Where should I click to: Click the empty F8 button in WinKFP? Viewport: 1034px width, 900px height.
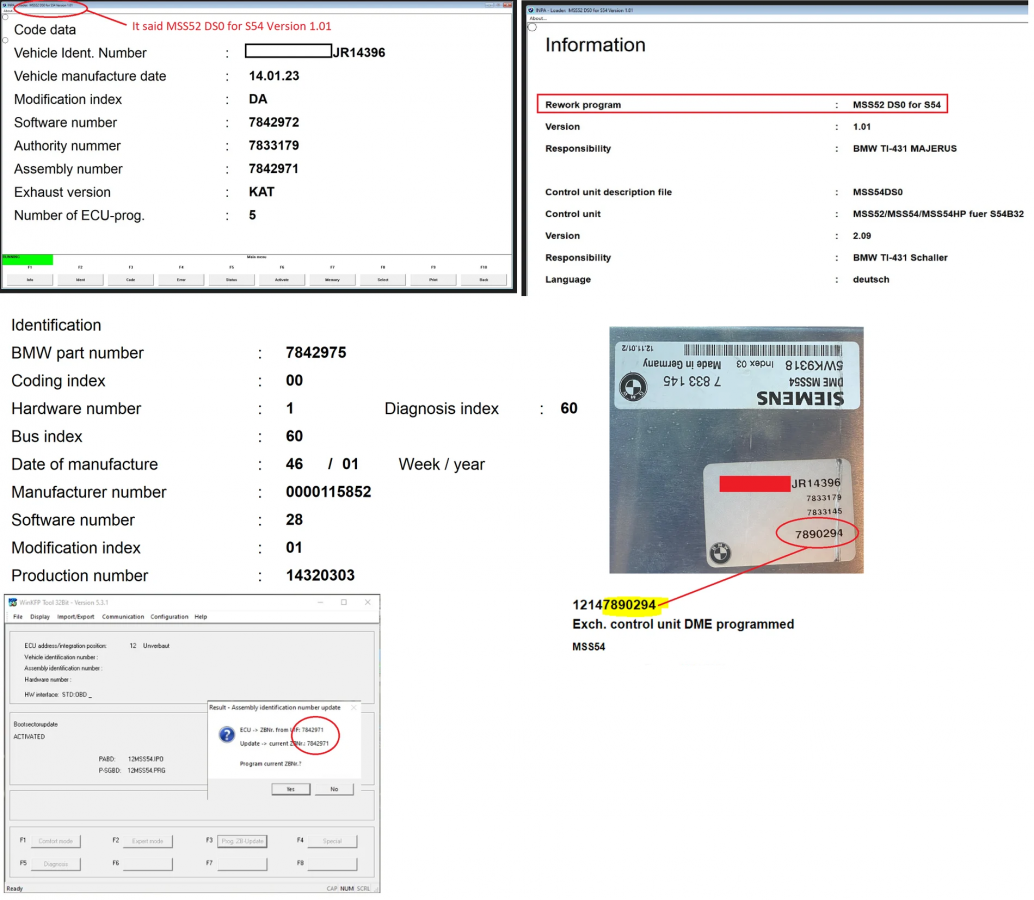332,863
